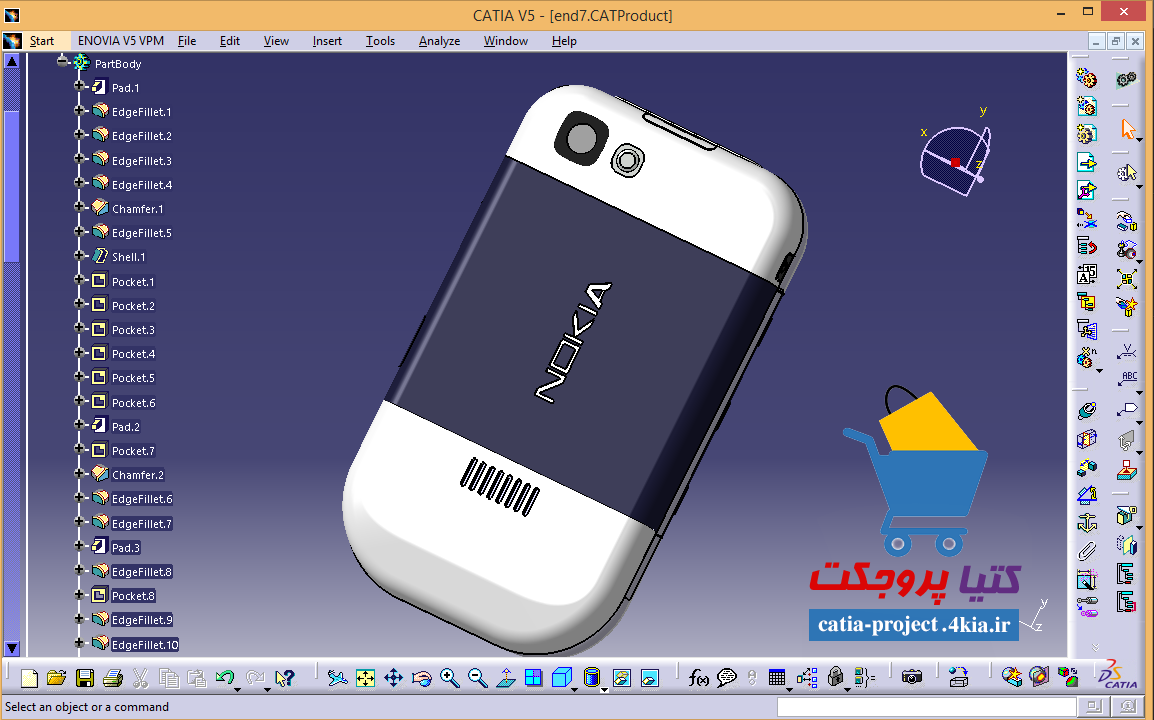Open the Window menu

click(x=506, y=41)
